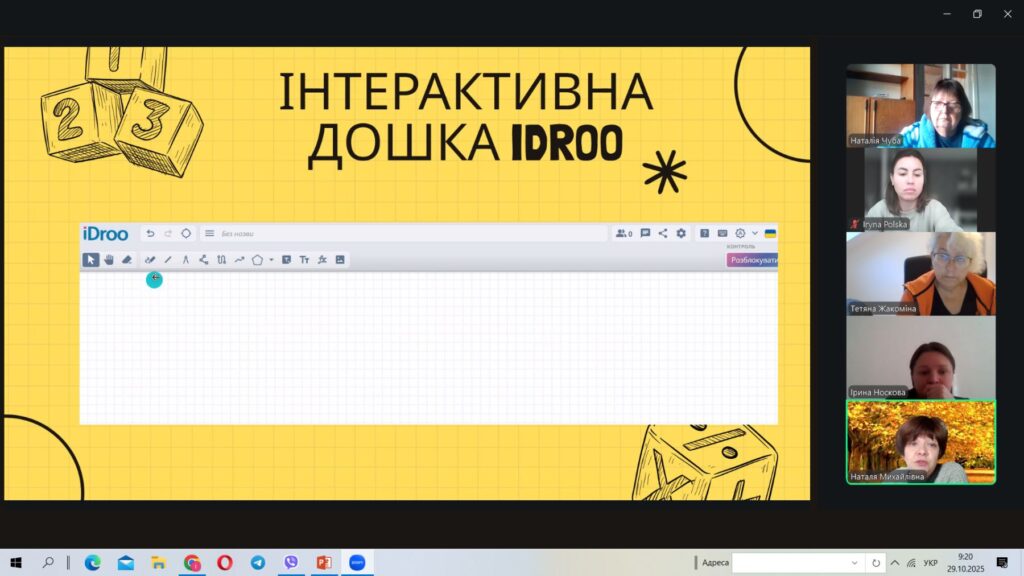The image size is (1024, 576).
Task: Open the iDroo chat icon
Action: 645,234
